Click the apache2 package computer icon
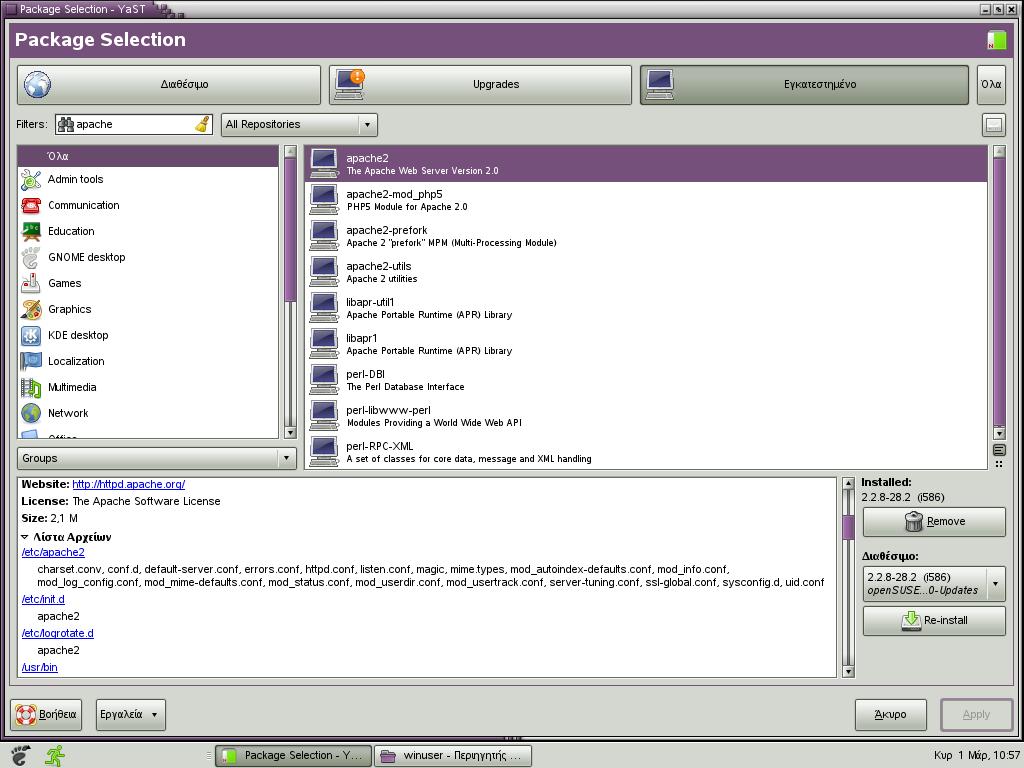The width and height of the screenshot is (1024, 768). [324, 163]
